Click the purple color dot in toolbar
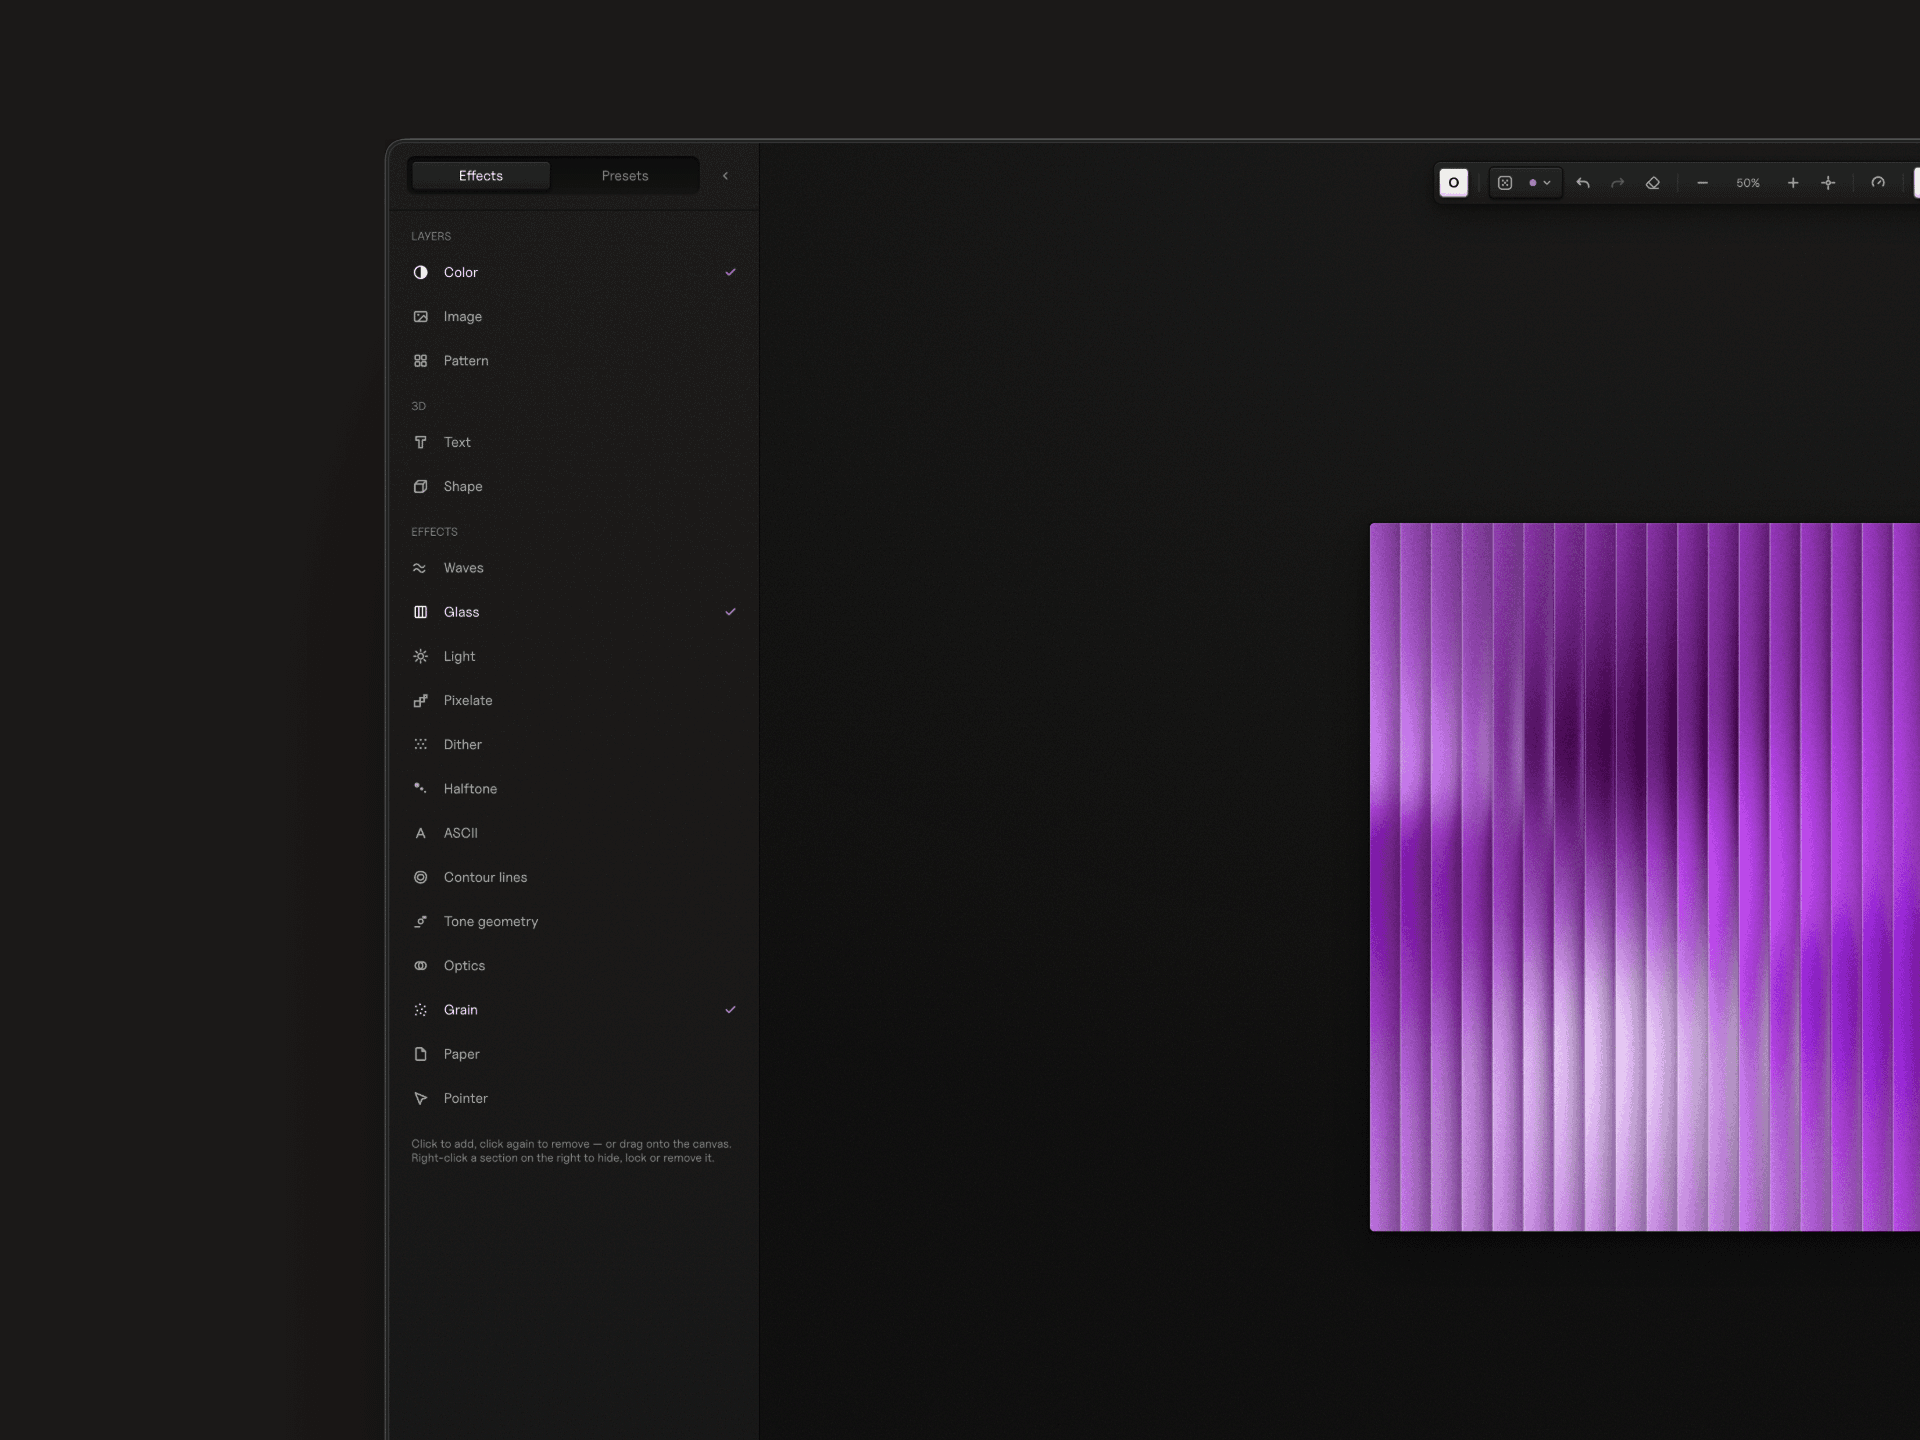Screen dimensions: 1920x1440 point(1533,183)
